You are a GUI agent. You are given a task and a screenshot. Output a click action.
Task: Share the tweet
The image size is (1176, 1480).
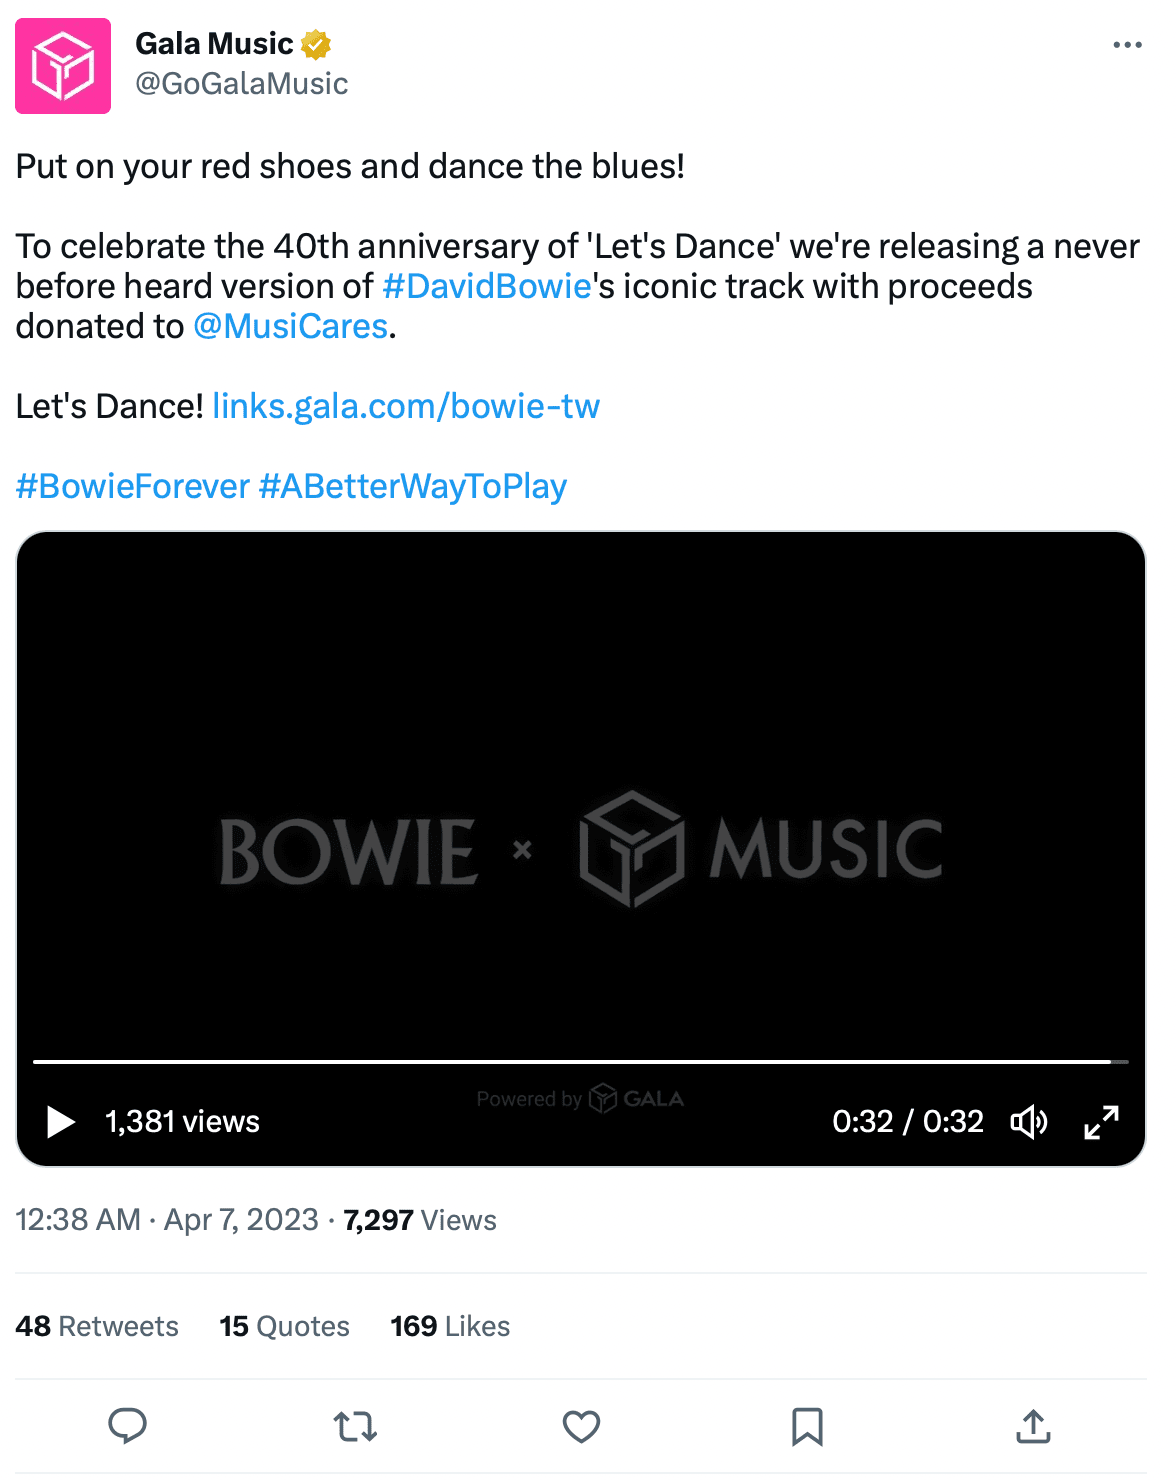(1033, 1426)
